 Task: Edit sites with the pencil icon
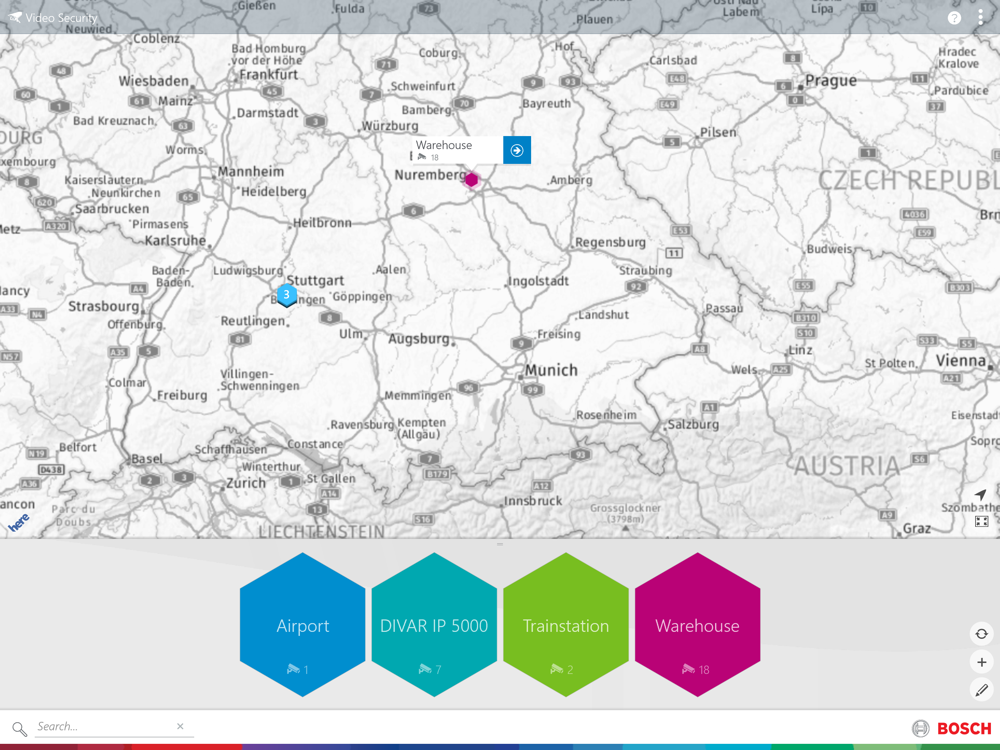[982, 689]
